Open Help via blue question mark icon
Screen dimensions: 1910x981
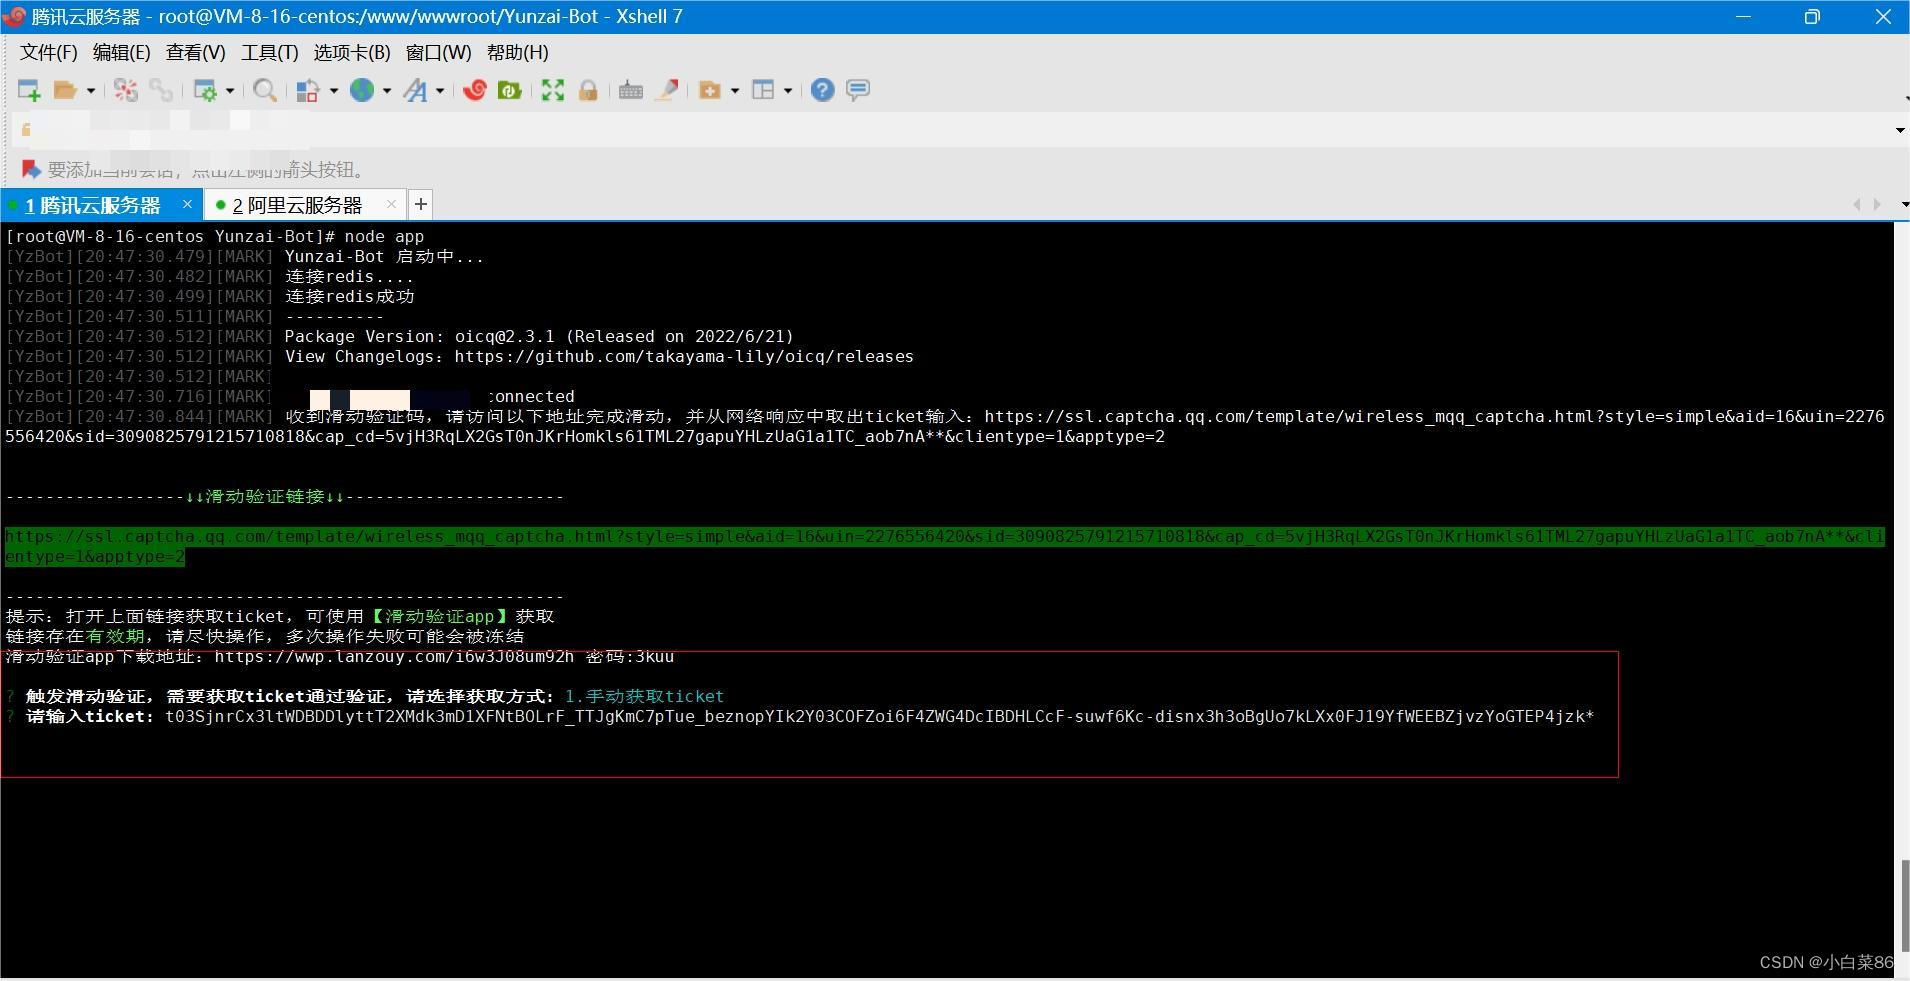pos(822,90)
